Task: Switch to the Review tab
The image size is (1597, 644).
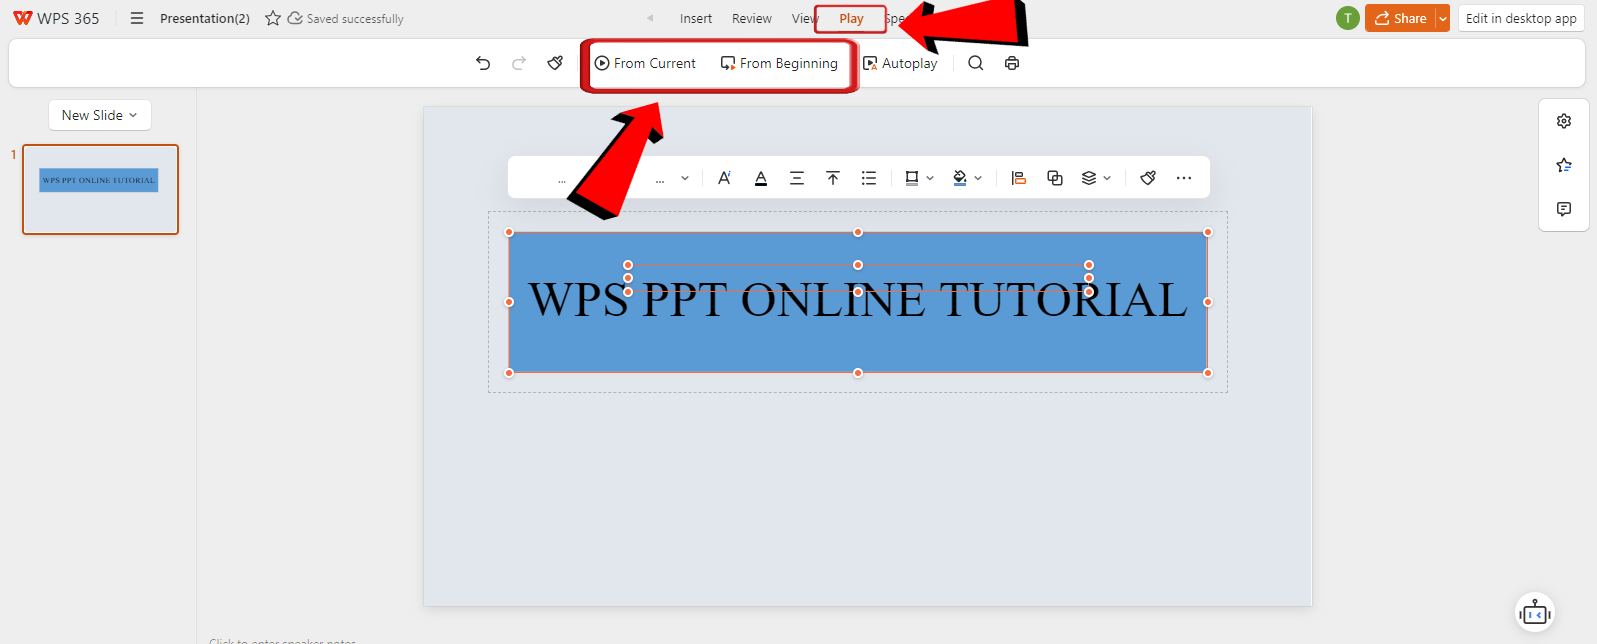Action: [752, 18]
